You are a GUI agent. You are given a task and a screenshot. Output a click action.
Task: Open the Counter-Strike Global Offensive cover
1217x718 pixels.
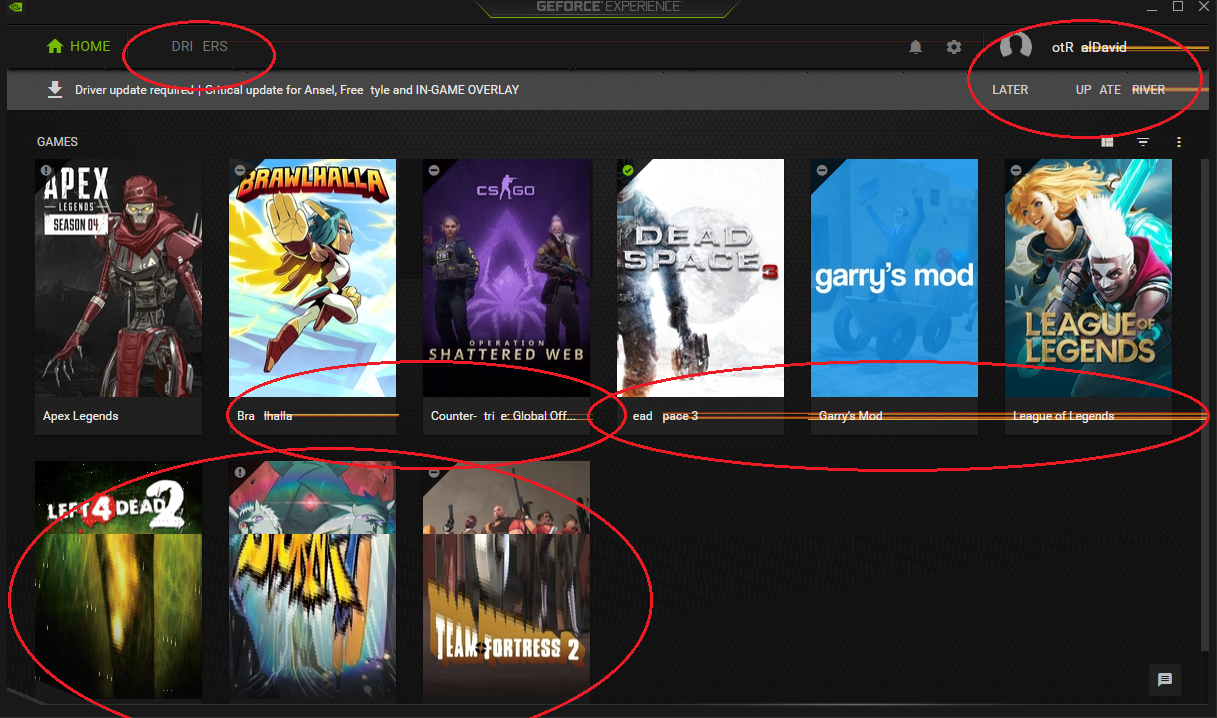pyautogui.click(x=506, y=278)
